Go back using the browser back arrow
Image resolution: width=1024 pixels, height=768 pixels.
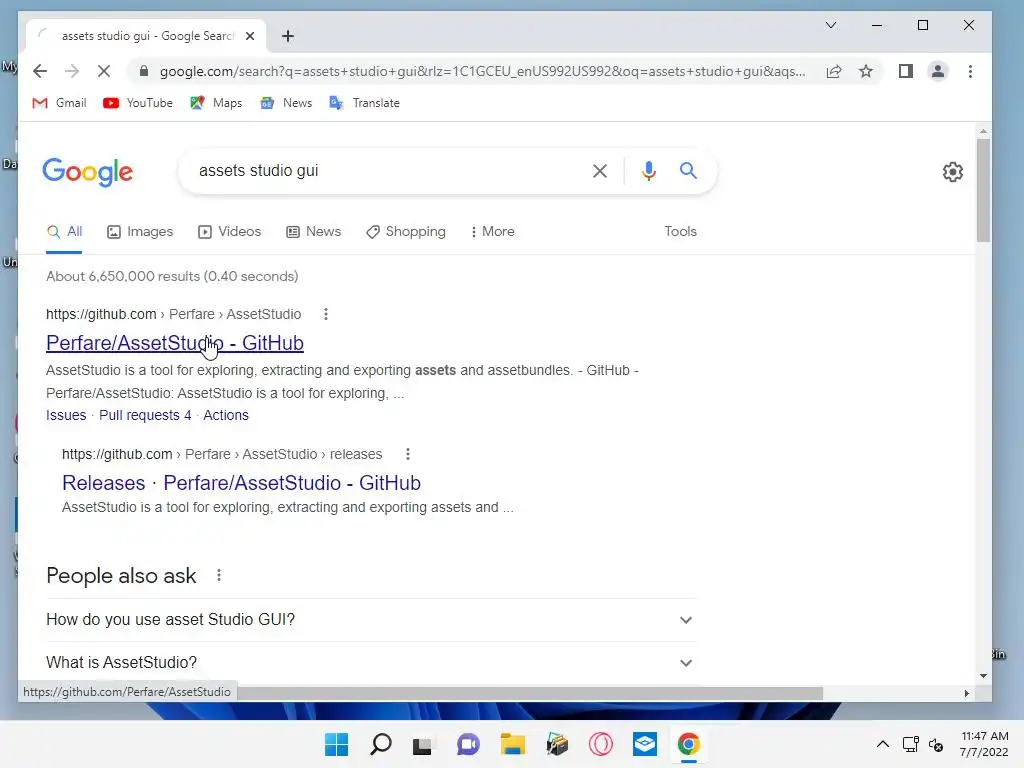click(40, 71)
